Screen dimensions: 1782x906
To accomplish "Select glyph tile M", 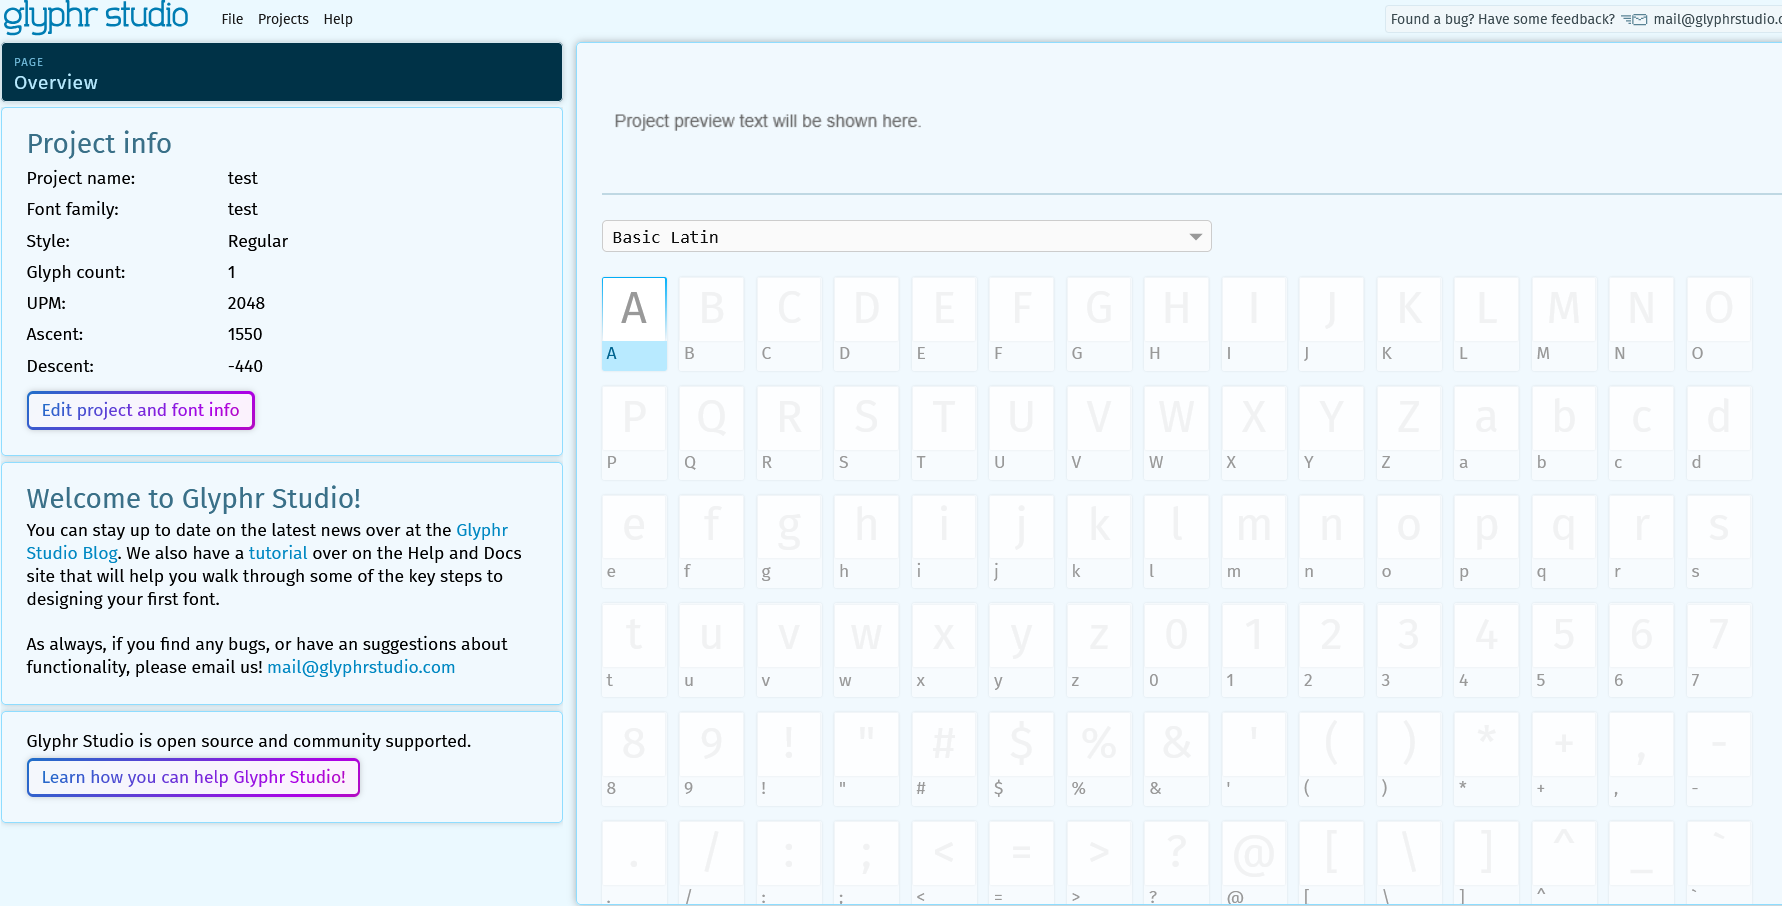I will pyautogui.click(x=1564, y=324).
